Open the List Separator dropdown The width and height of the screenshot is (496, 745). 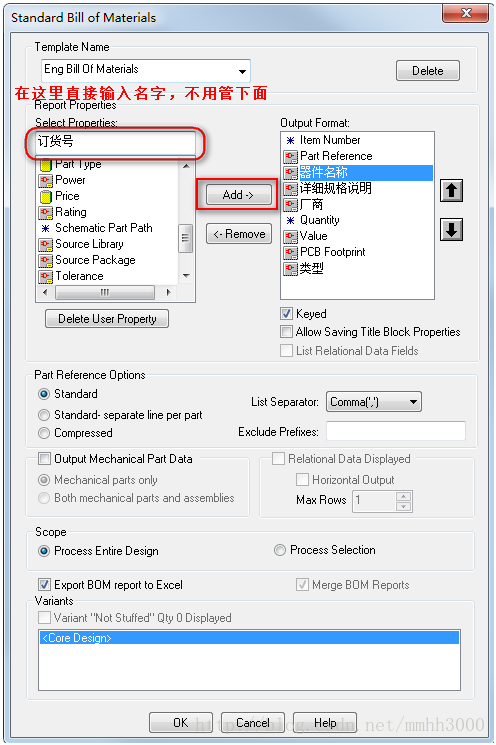(413, 402)
